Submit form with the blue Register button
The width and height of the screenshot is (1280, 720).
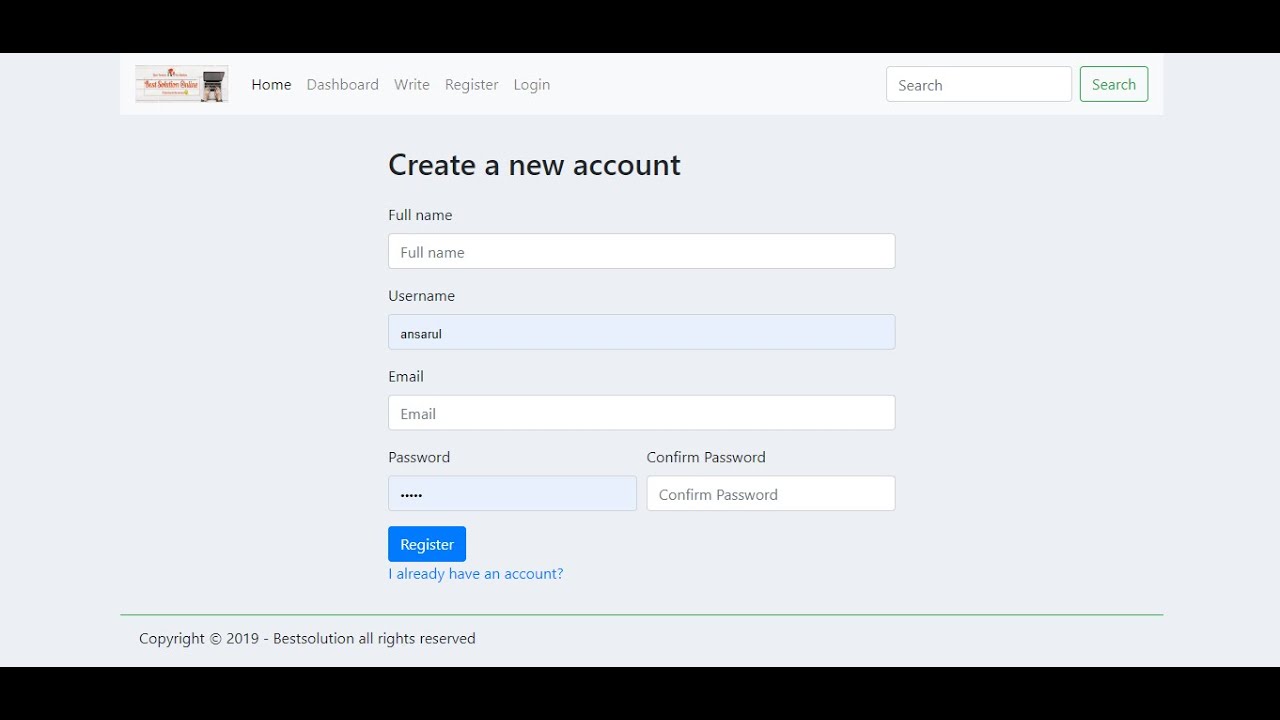coord(426,544)
